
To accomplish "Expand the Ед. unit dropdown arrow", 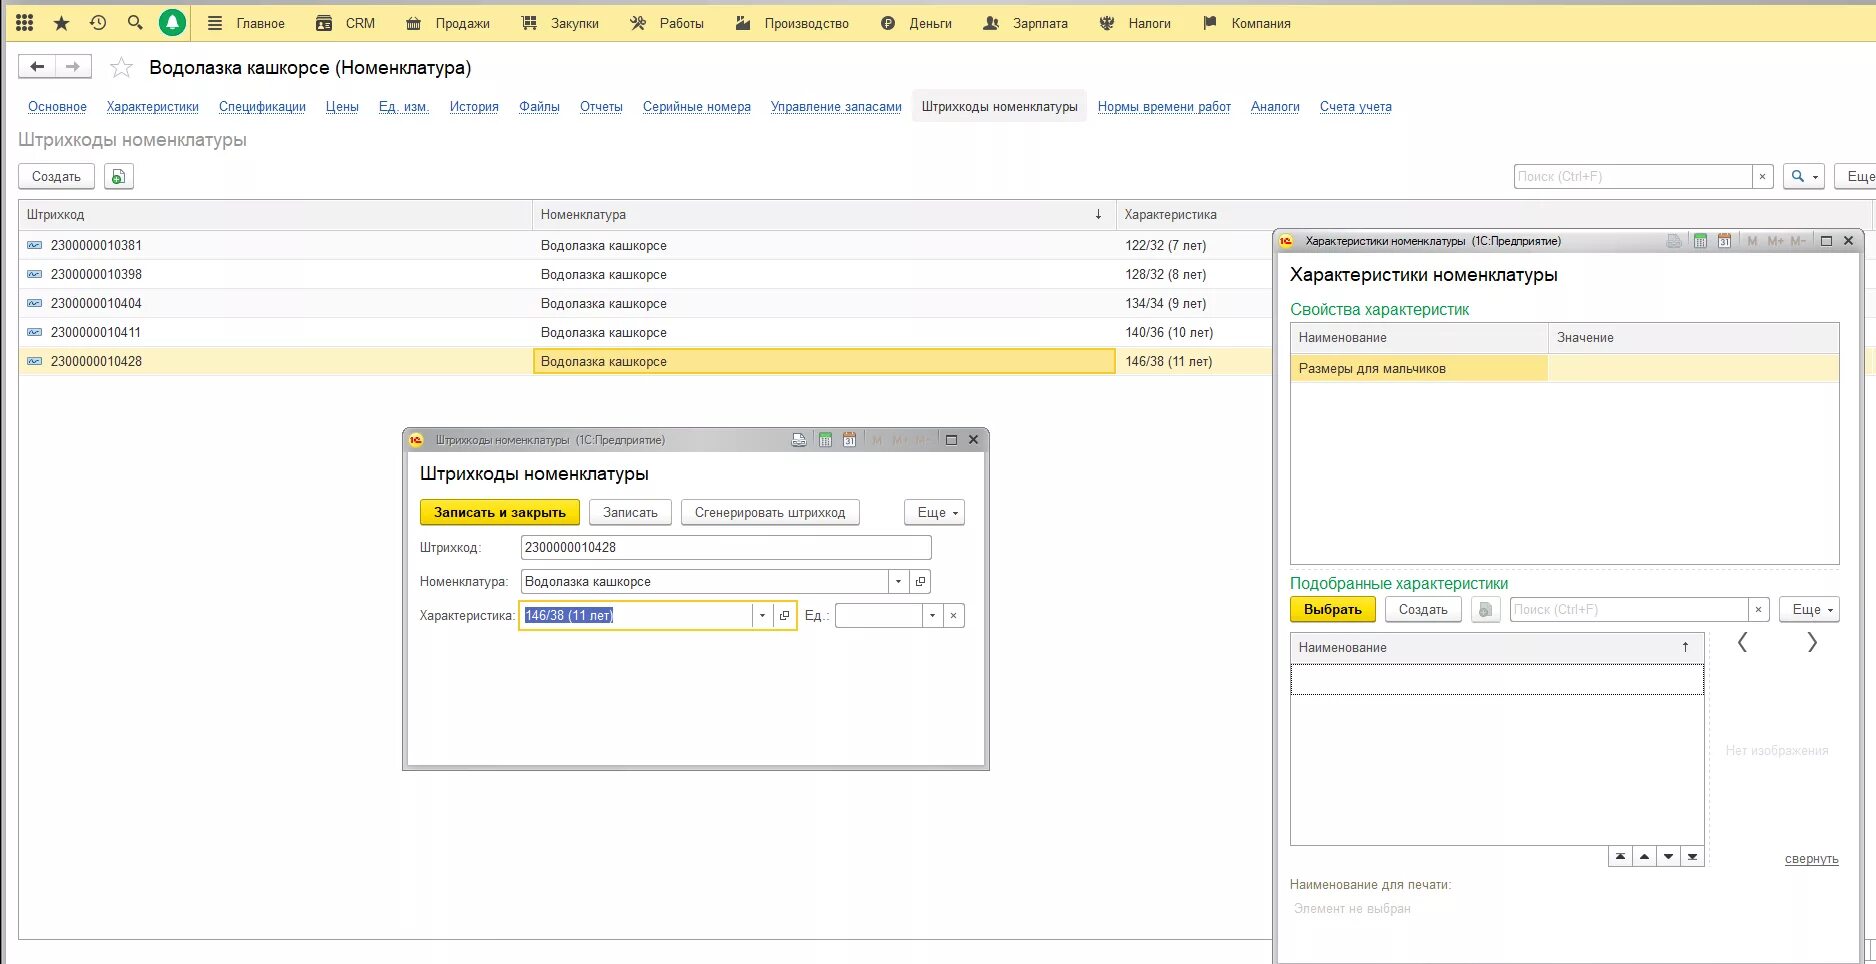I will pyautogui.click(x=932, y=616).
